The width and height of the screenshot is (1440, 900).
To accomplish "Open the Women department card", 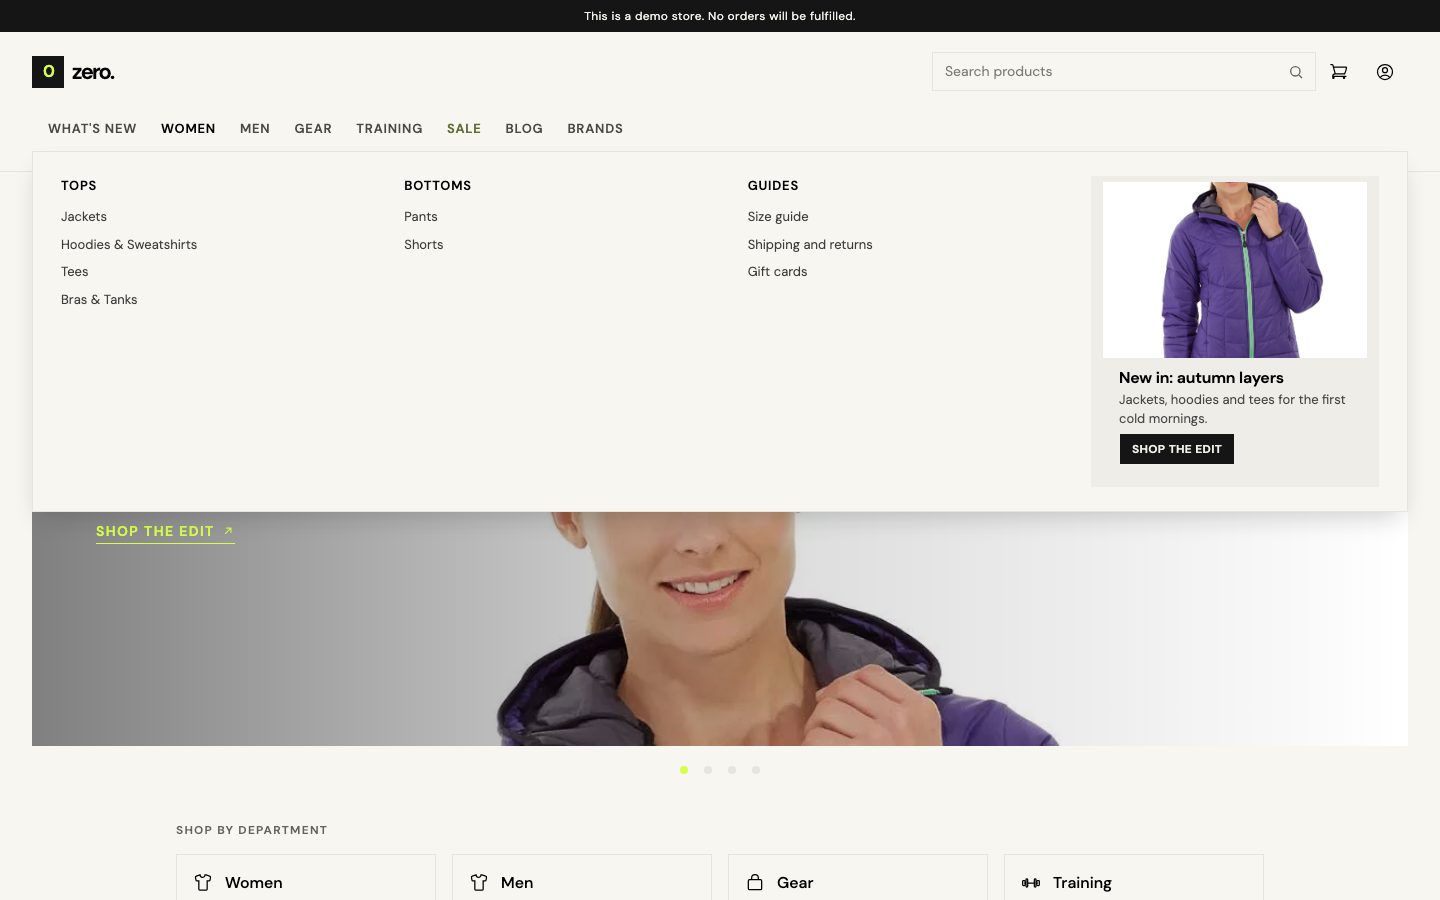I will (x=306, y=878).
